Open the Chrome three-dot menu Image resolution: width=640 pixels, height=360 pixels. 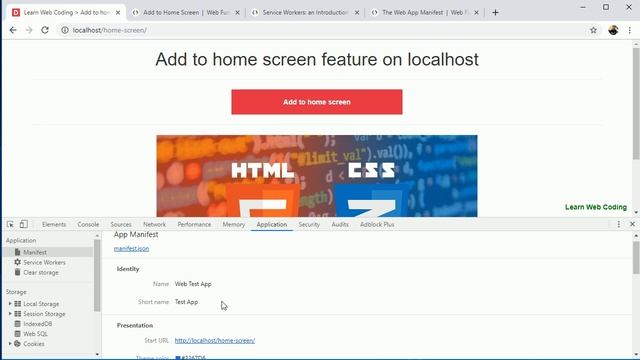coord(630,30)
